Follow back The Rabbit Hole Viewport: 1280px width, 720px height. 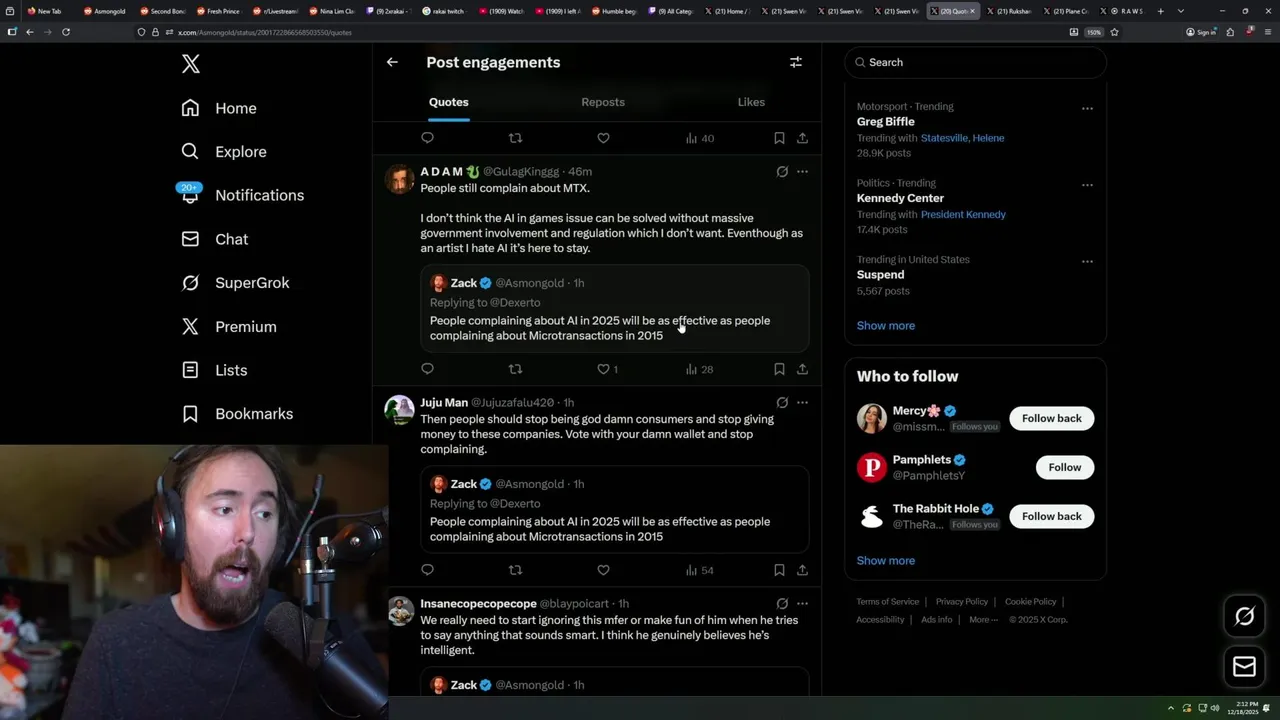1051,516
